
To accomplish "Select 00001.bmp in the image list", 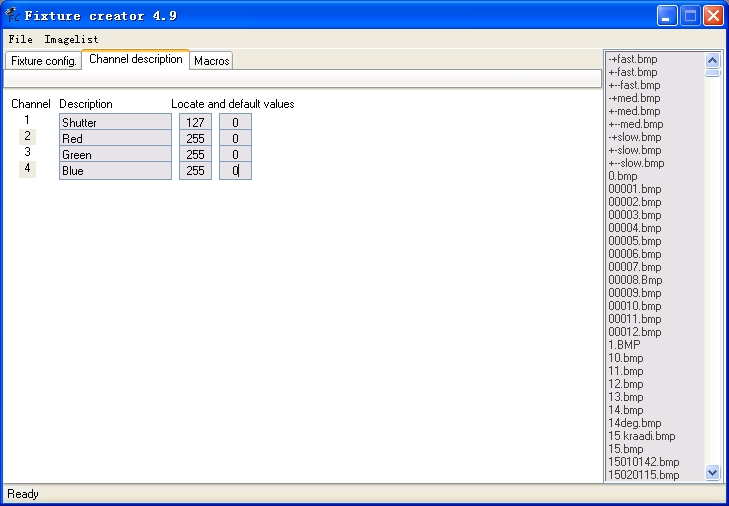I will (635, 189).
